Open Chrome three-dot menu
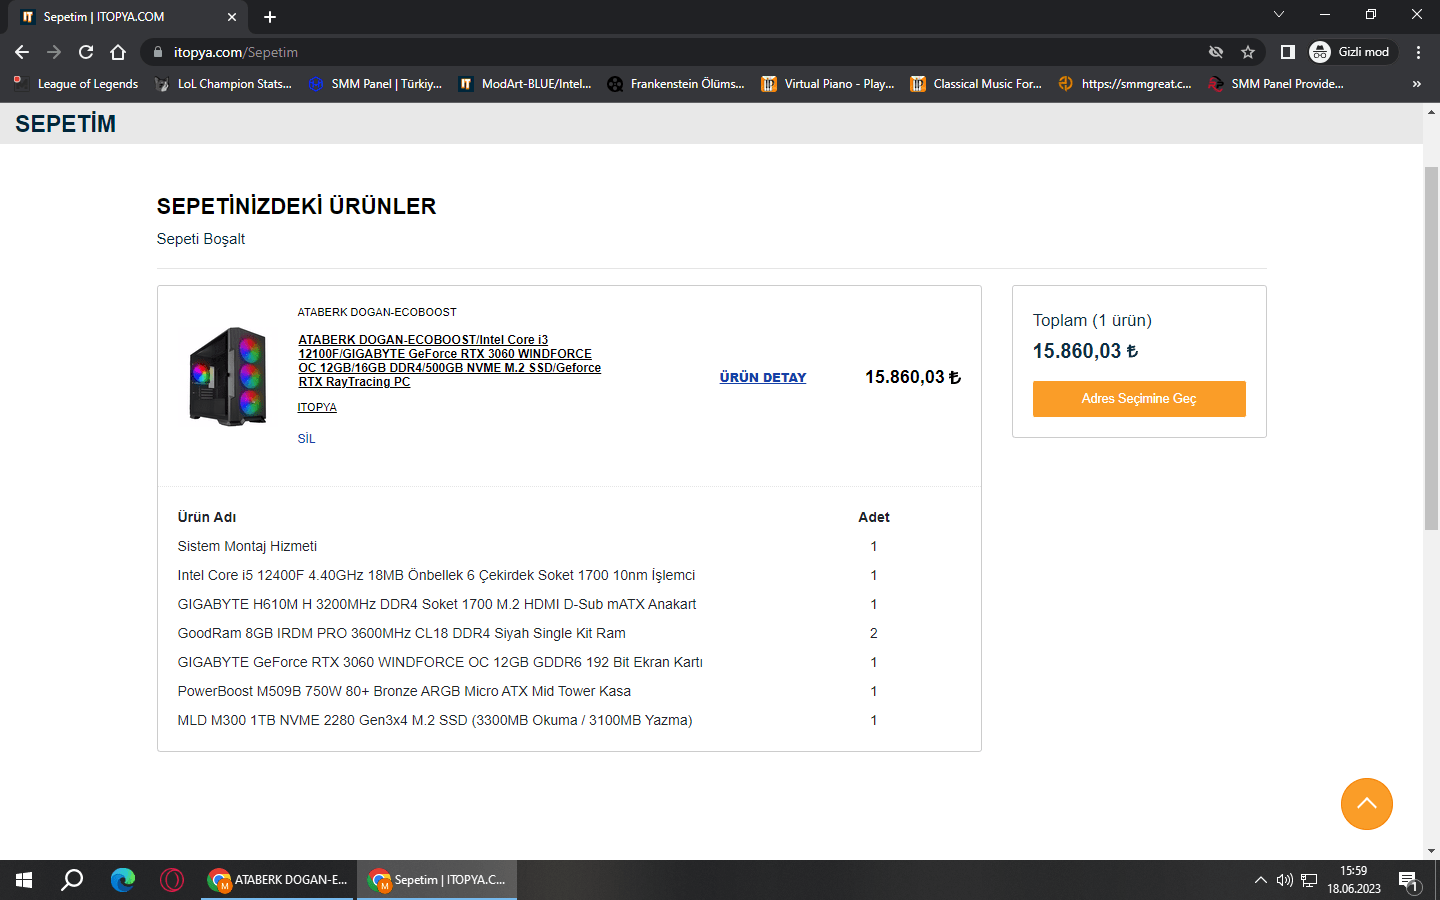Image resolution: width=1440 pixels, height=900 pixels. point(1418,52)
